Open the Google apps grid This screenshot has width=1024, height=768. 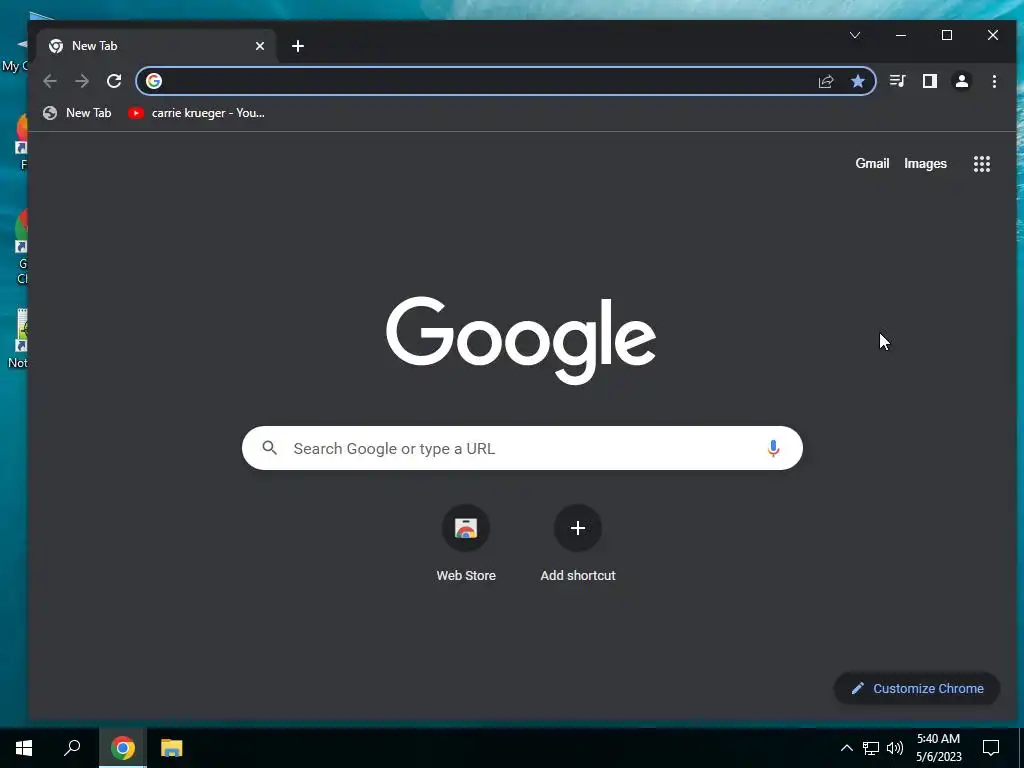[x=982, y=164]
